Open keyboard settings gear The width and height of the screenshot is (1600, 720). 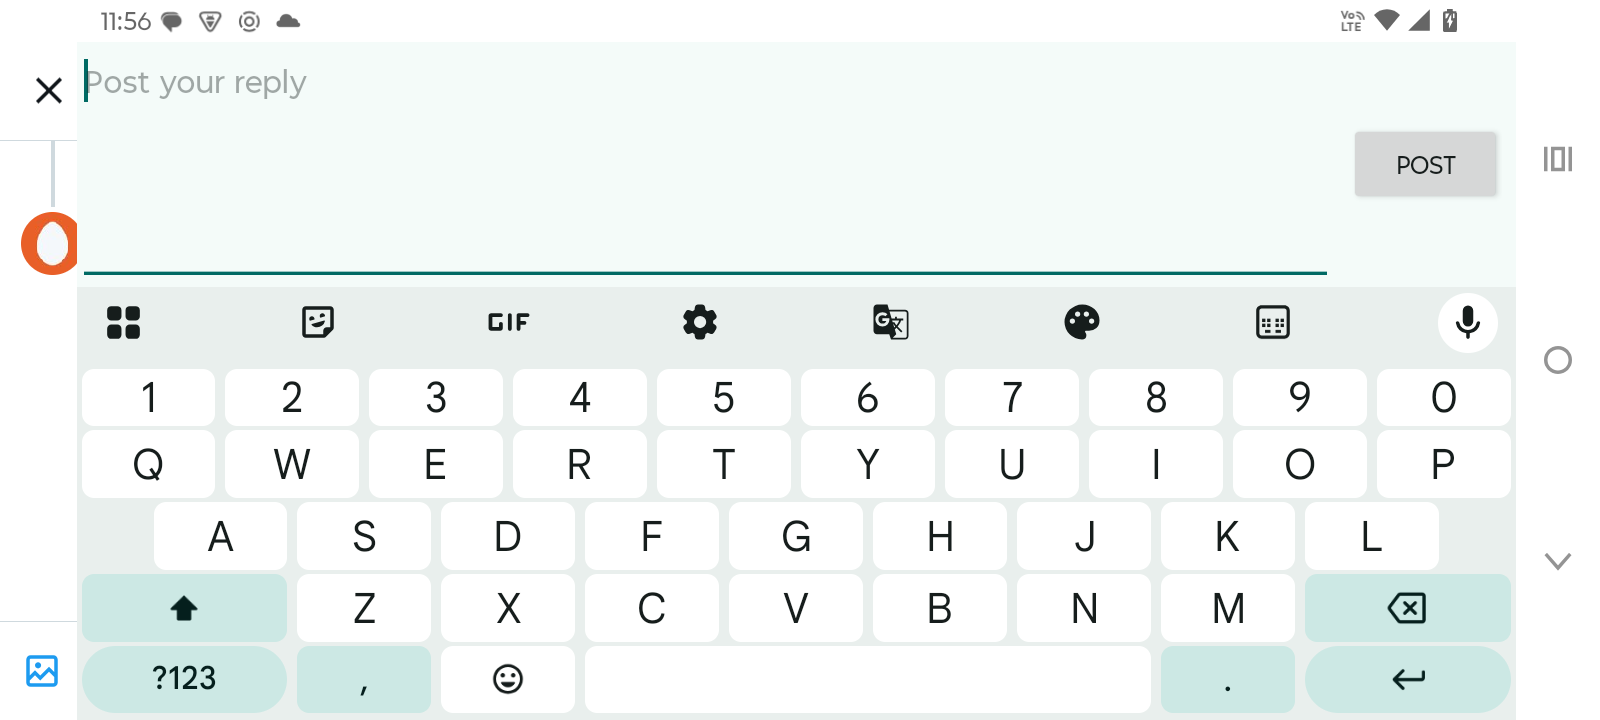pyautogui.click(x=700, y=322)
